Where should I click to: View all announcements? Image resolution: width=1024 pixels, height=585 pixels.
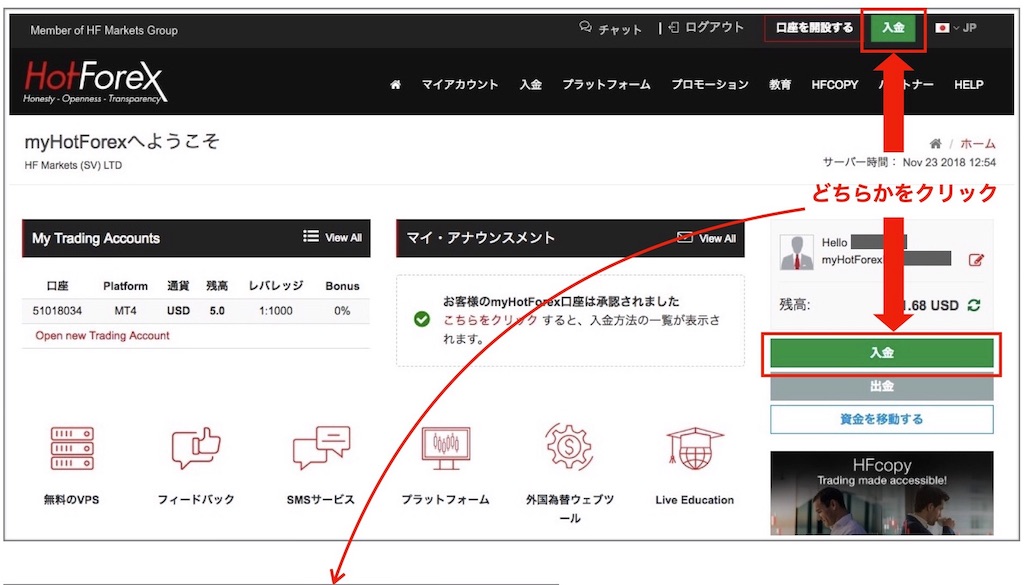[x=706, y=238]
